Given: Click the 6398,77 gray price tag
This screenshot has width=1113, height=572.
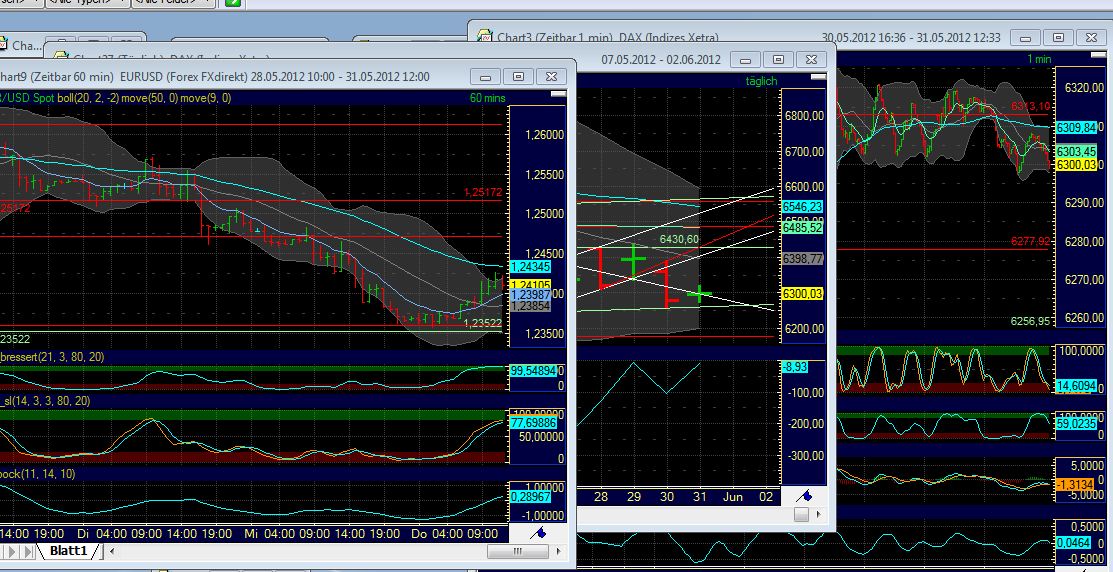Looking at the screenshot, I should tap(802, 259).
